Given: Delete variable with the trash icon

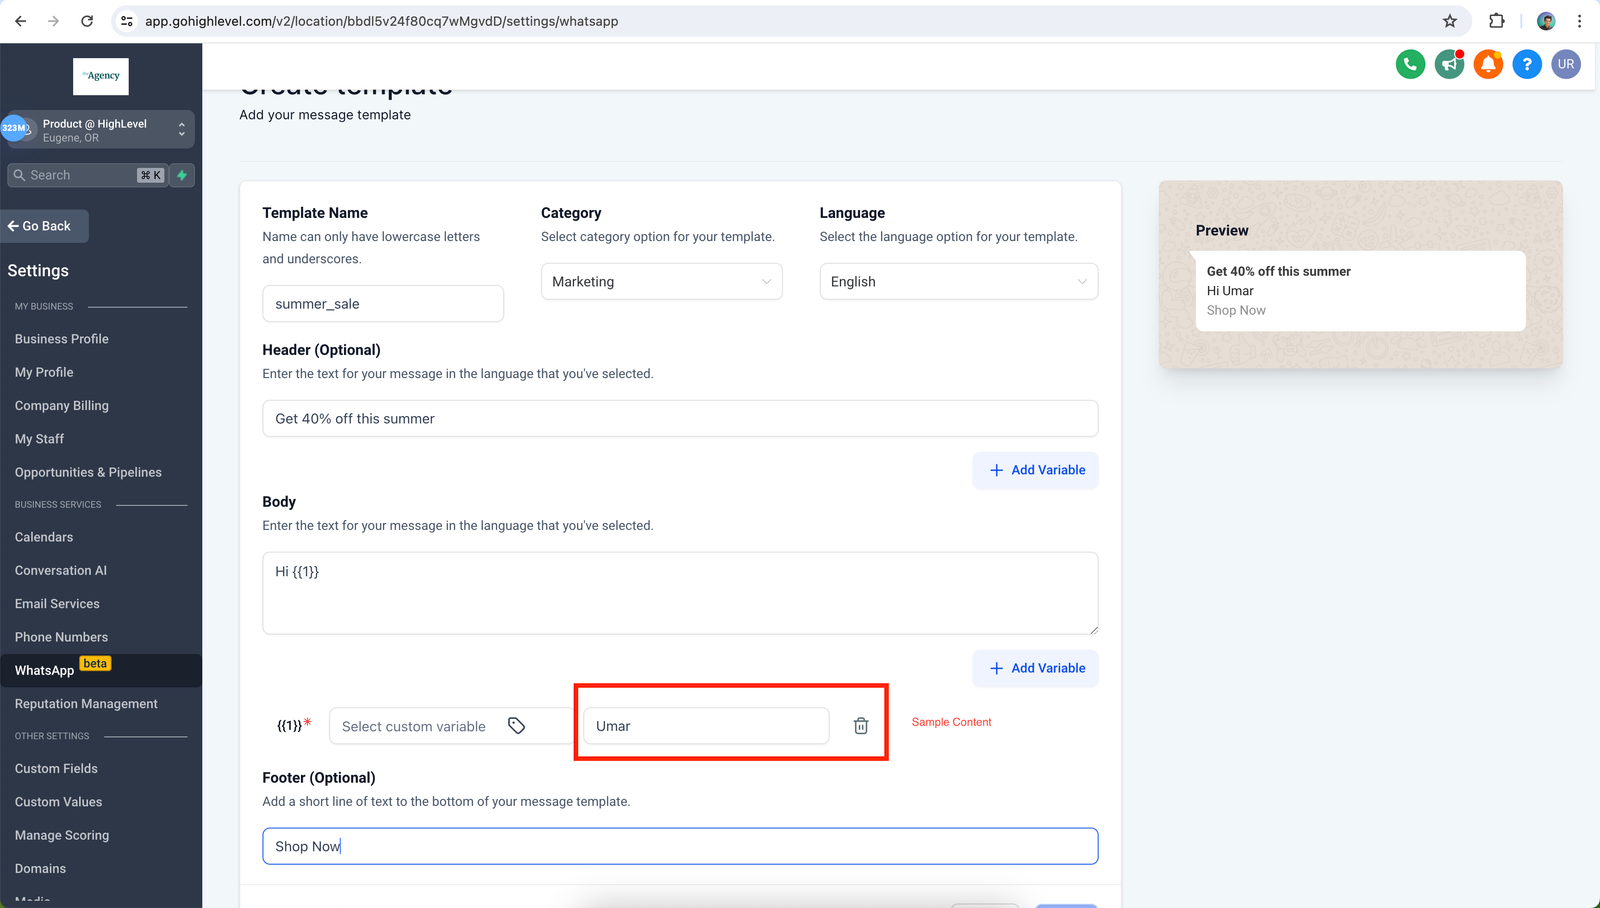Looking at the screenshot, I should coord(860,726).
